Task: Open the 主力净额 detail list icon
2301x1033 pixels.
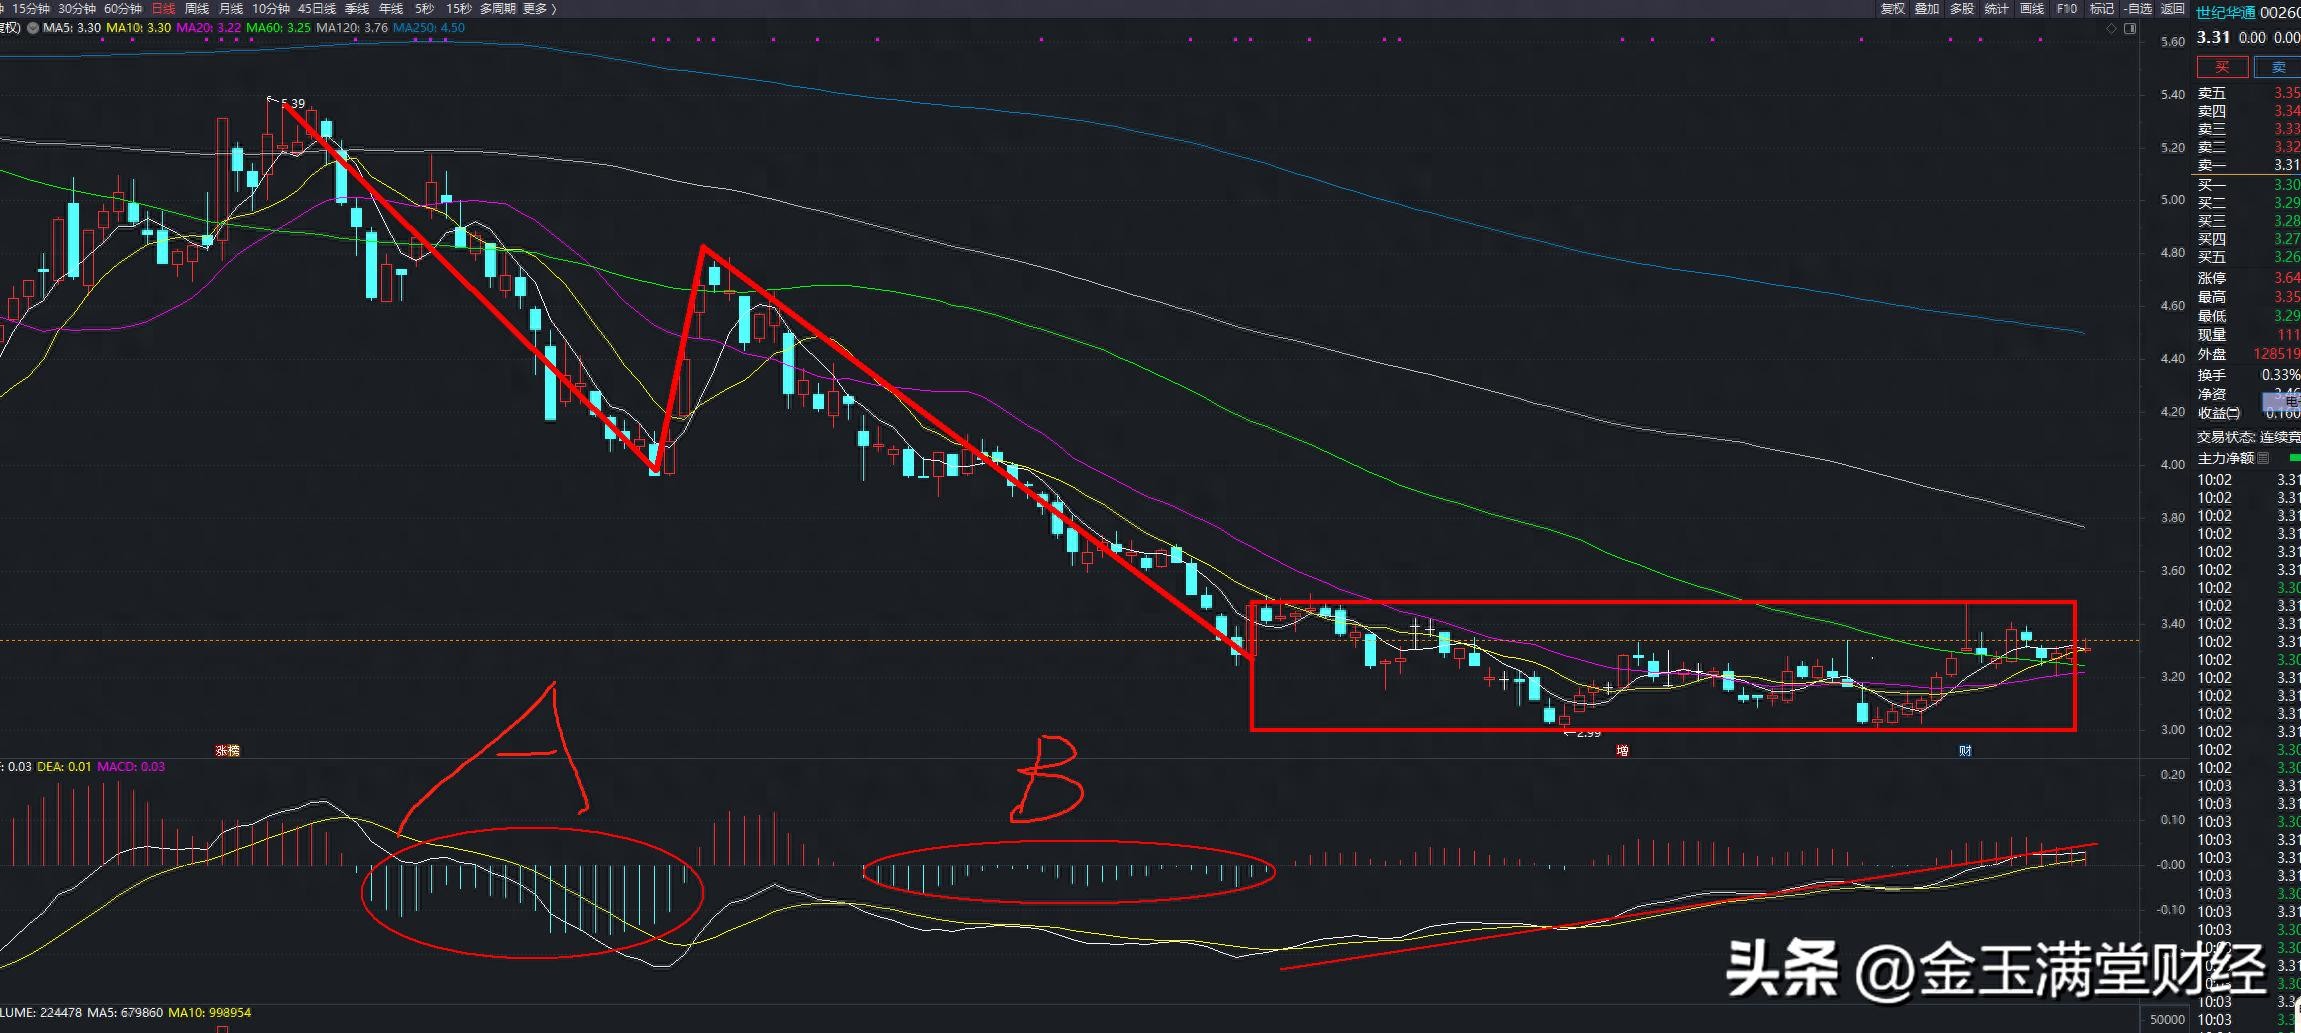Action: tap(2264, 458)
